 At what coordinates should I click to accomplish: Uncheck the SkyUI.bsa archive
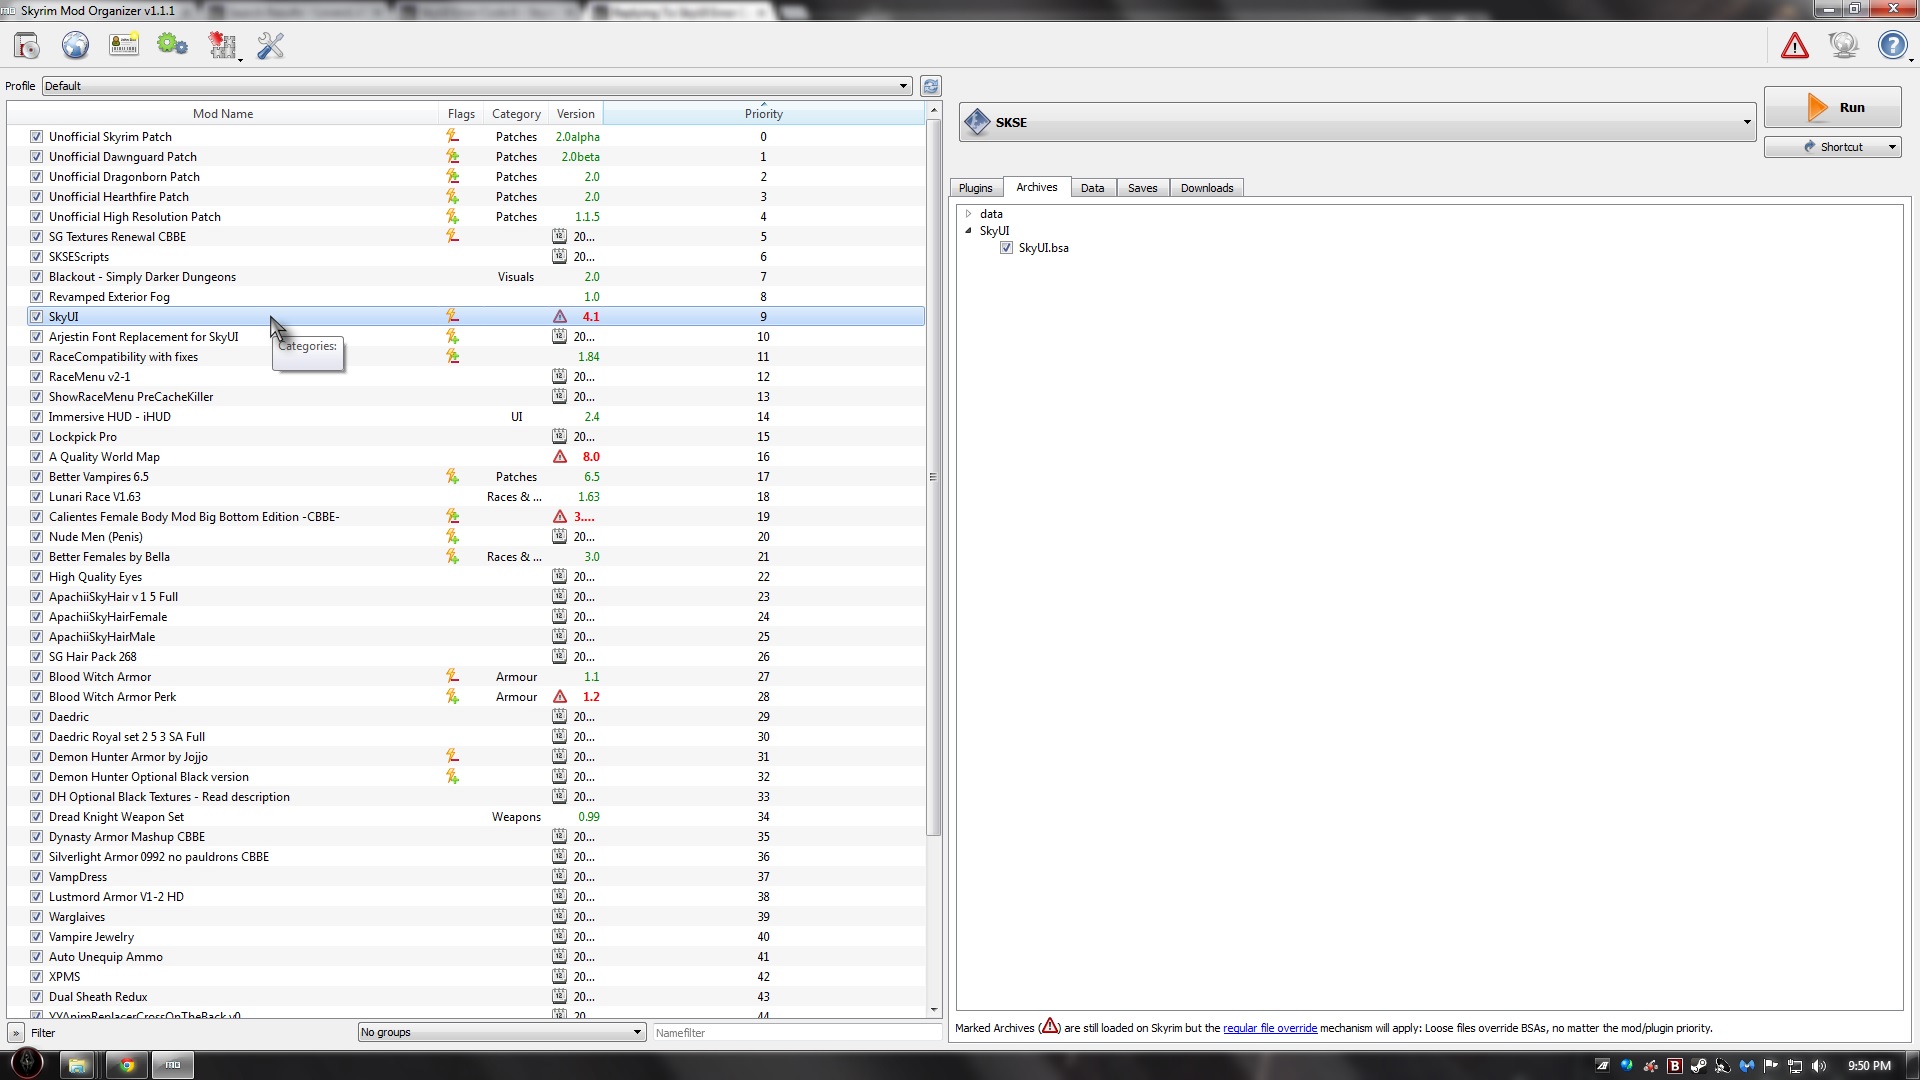tap(1006, 247)
